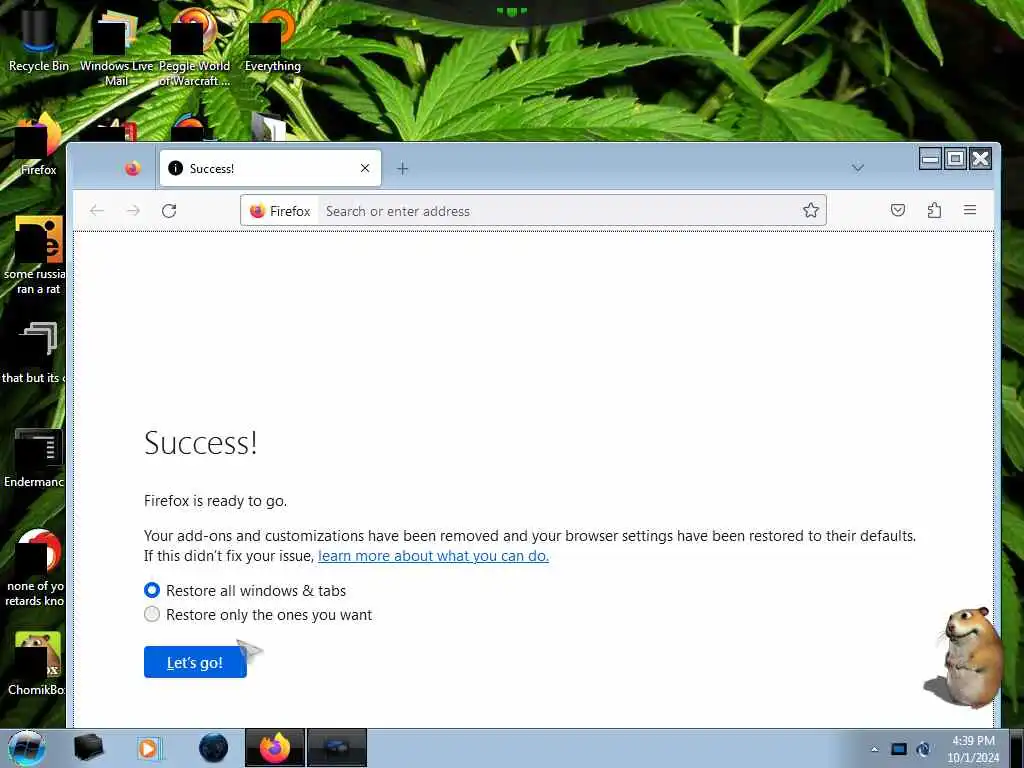
Task: Click the back navigation arrow
Action: 97,210
